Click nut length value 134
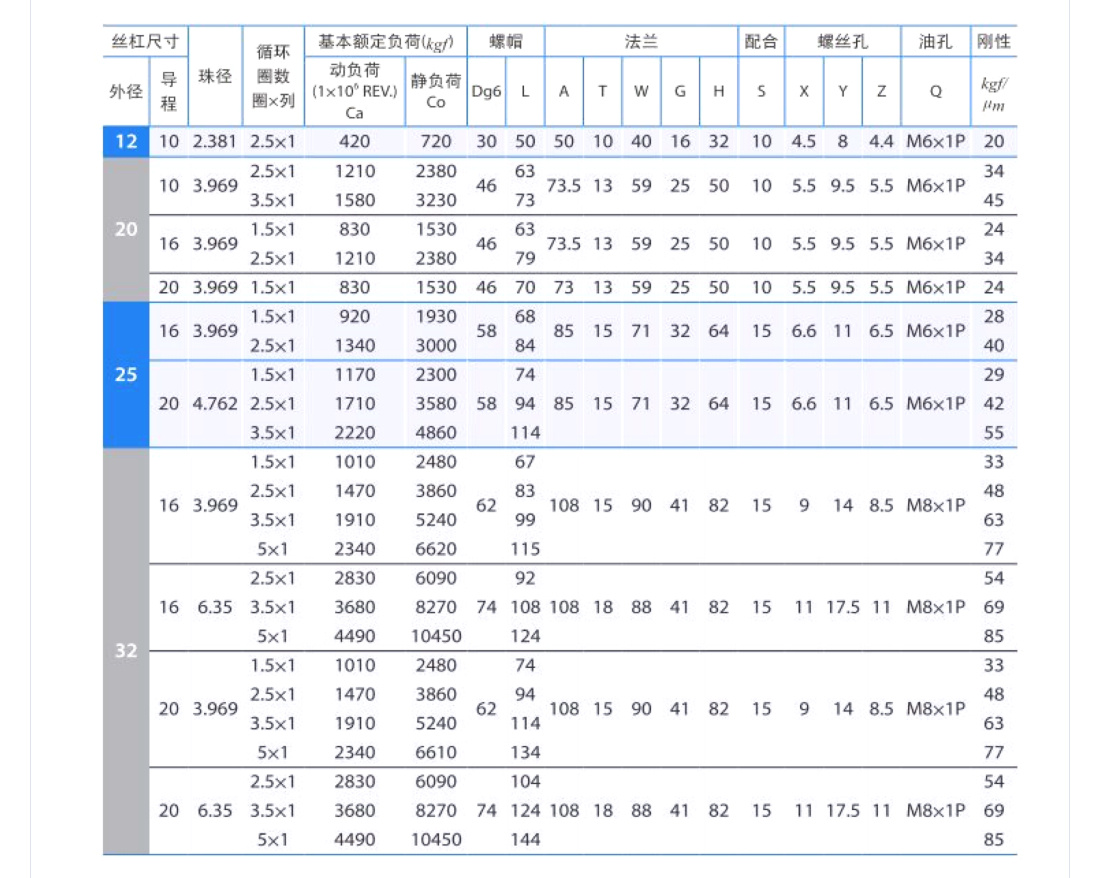This screenshot has height=878, width=1100. 525,752
